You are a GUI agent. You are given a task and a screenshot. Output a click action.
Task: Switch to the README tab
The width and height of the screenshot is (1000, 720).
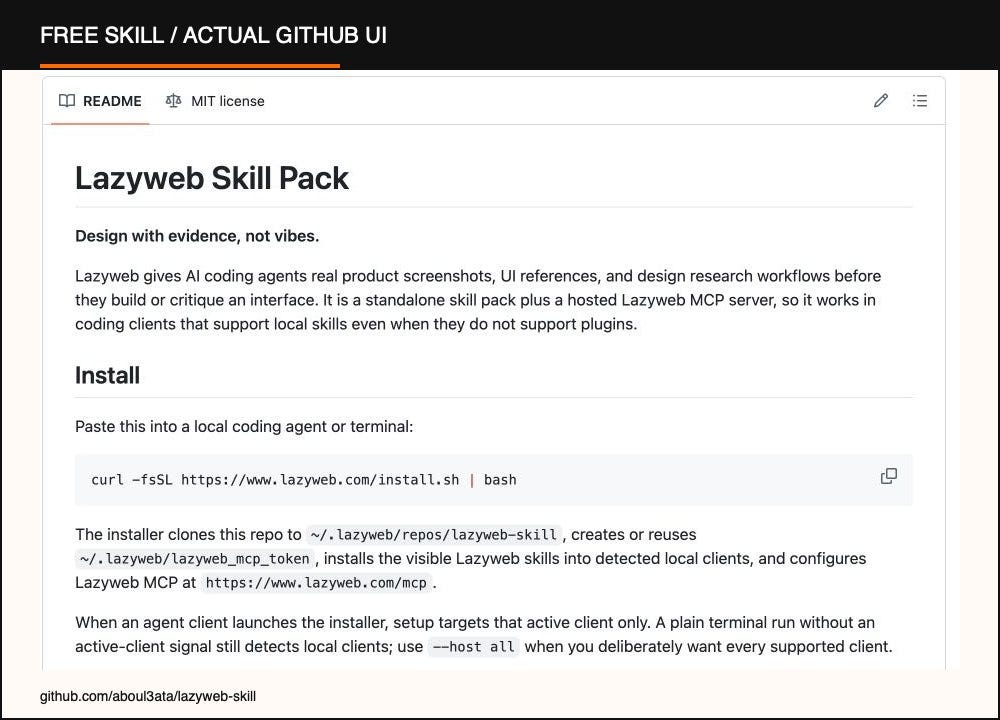click(x=100, y=101)
